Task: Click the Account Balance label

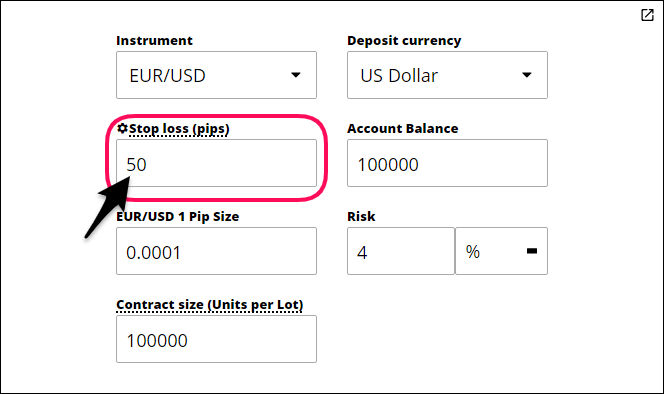Action: click(x=403, y=128)
